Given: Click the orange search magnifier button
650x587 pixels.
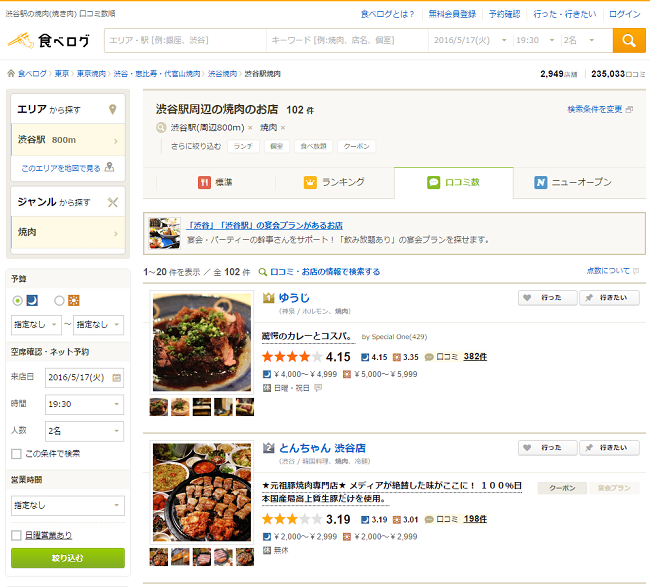Looking at the screenshot, I should point(628,40).
